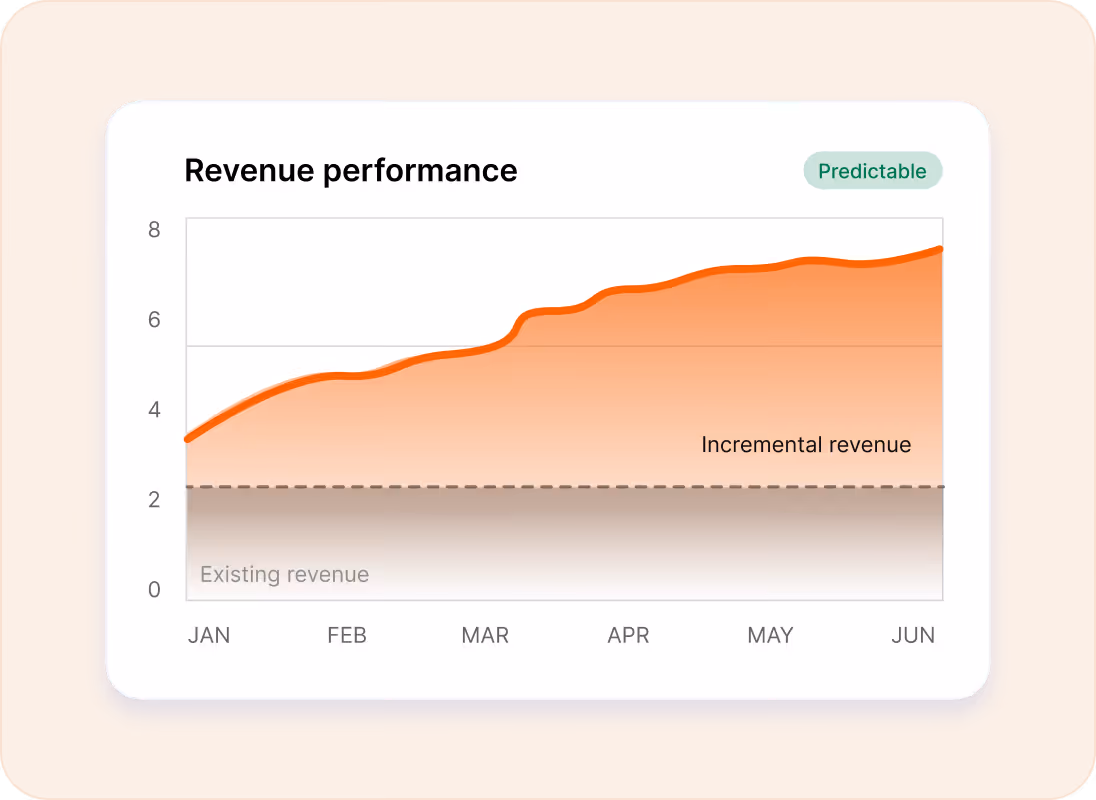Click the Revenue performance heading
The height and width of the screenshot is (800, 1096).
coord(351,170)
